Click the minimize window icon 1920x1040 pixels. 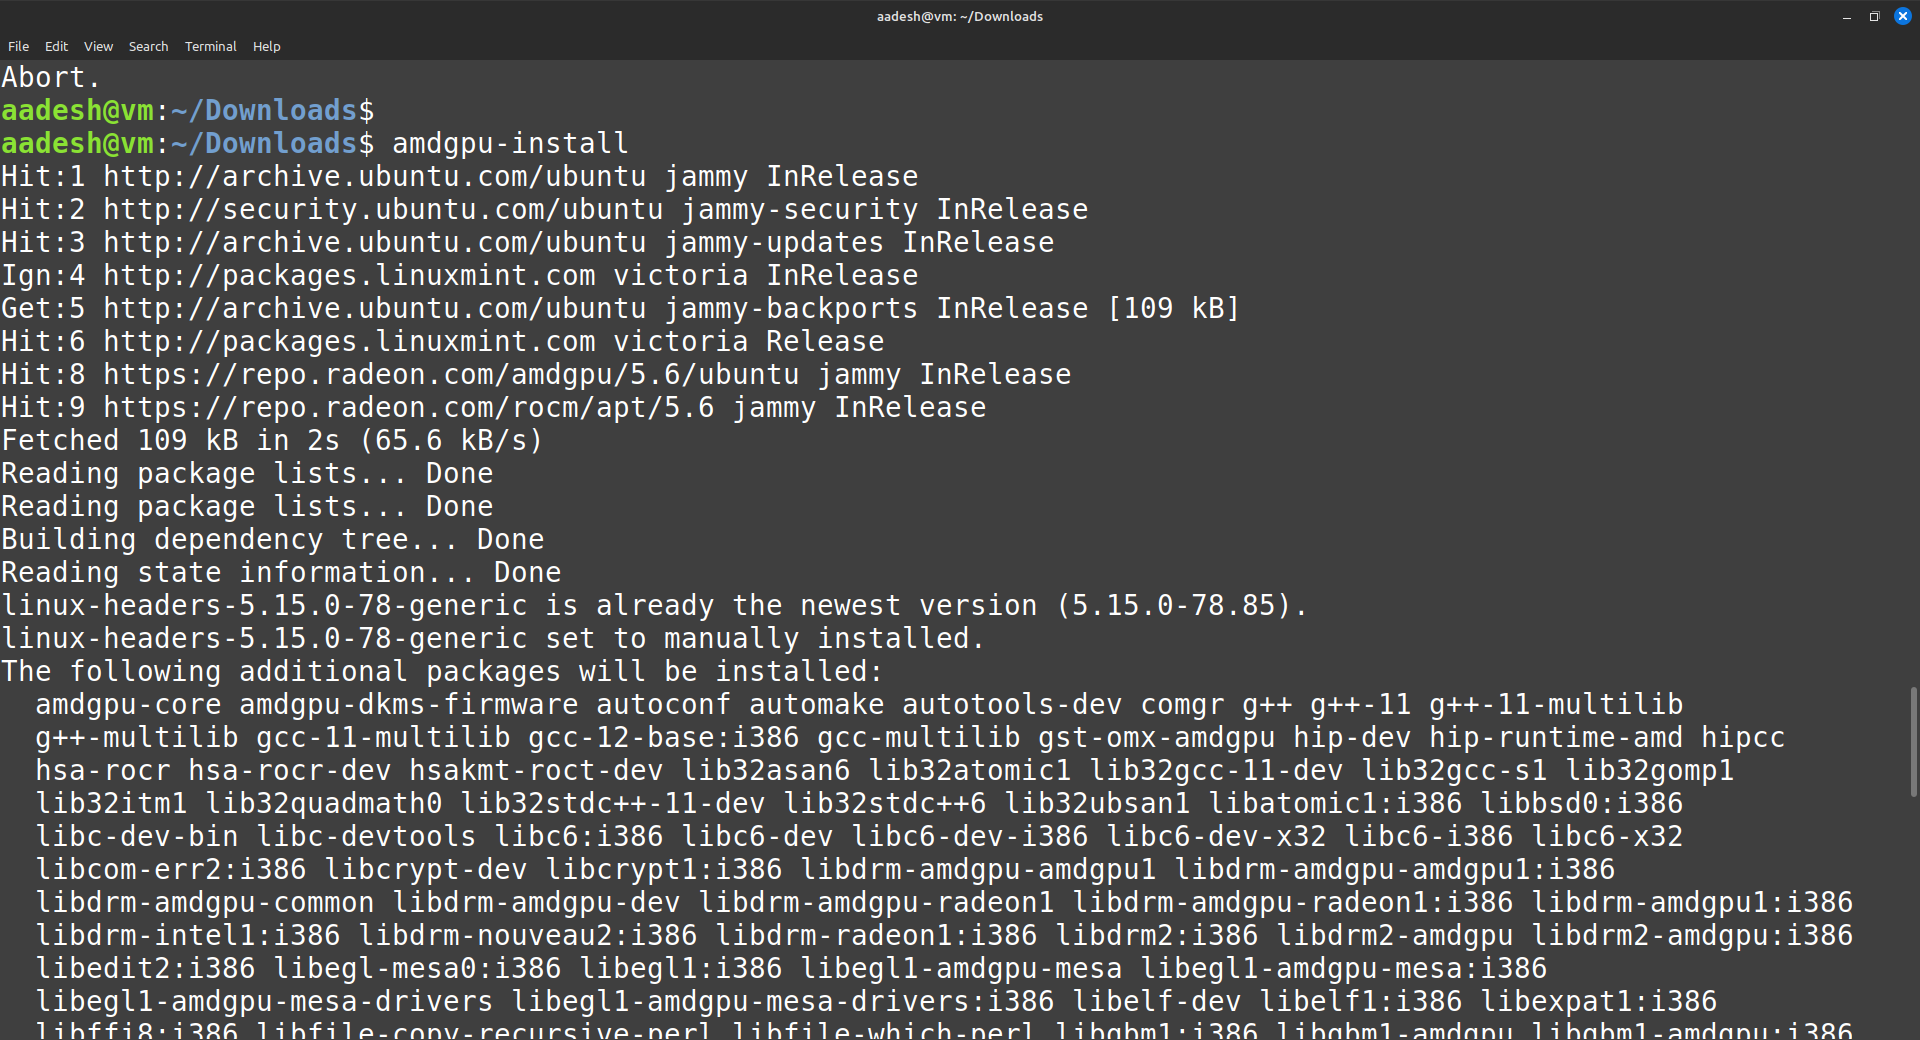1845,16
